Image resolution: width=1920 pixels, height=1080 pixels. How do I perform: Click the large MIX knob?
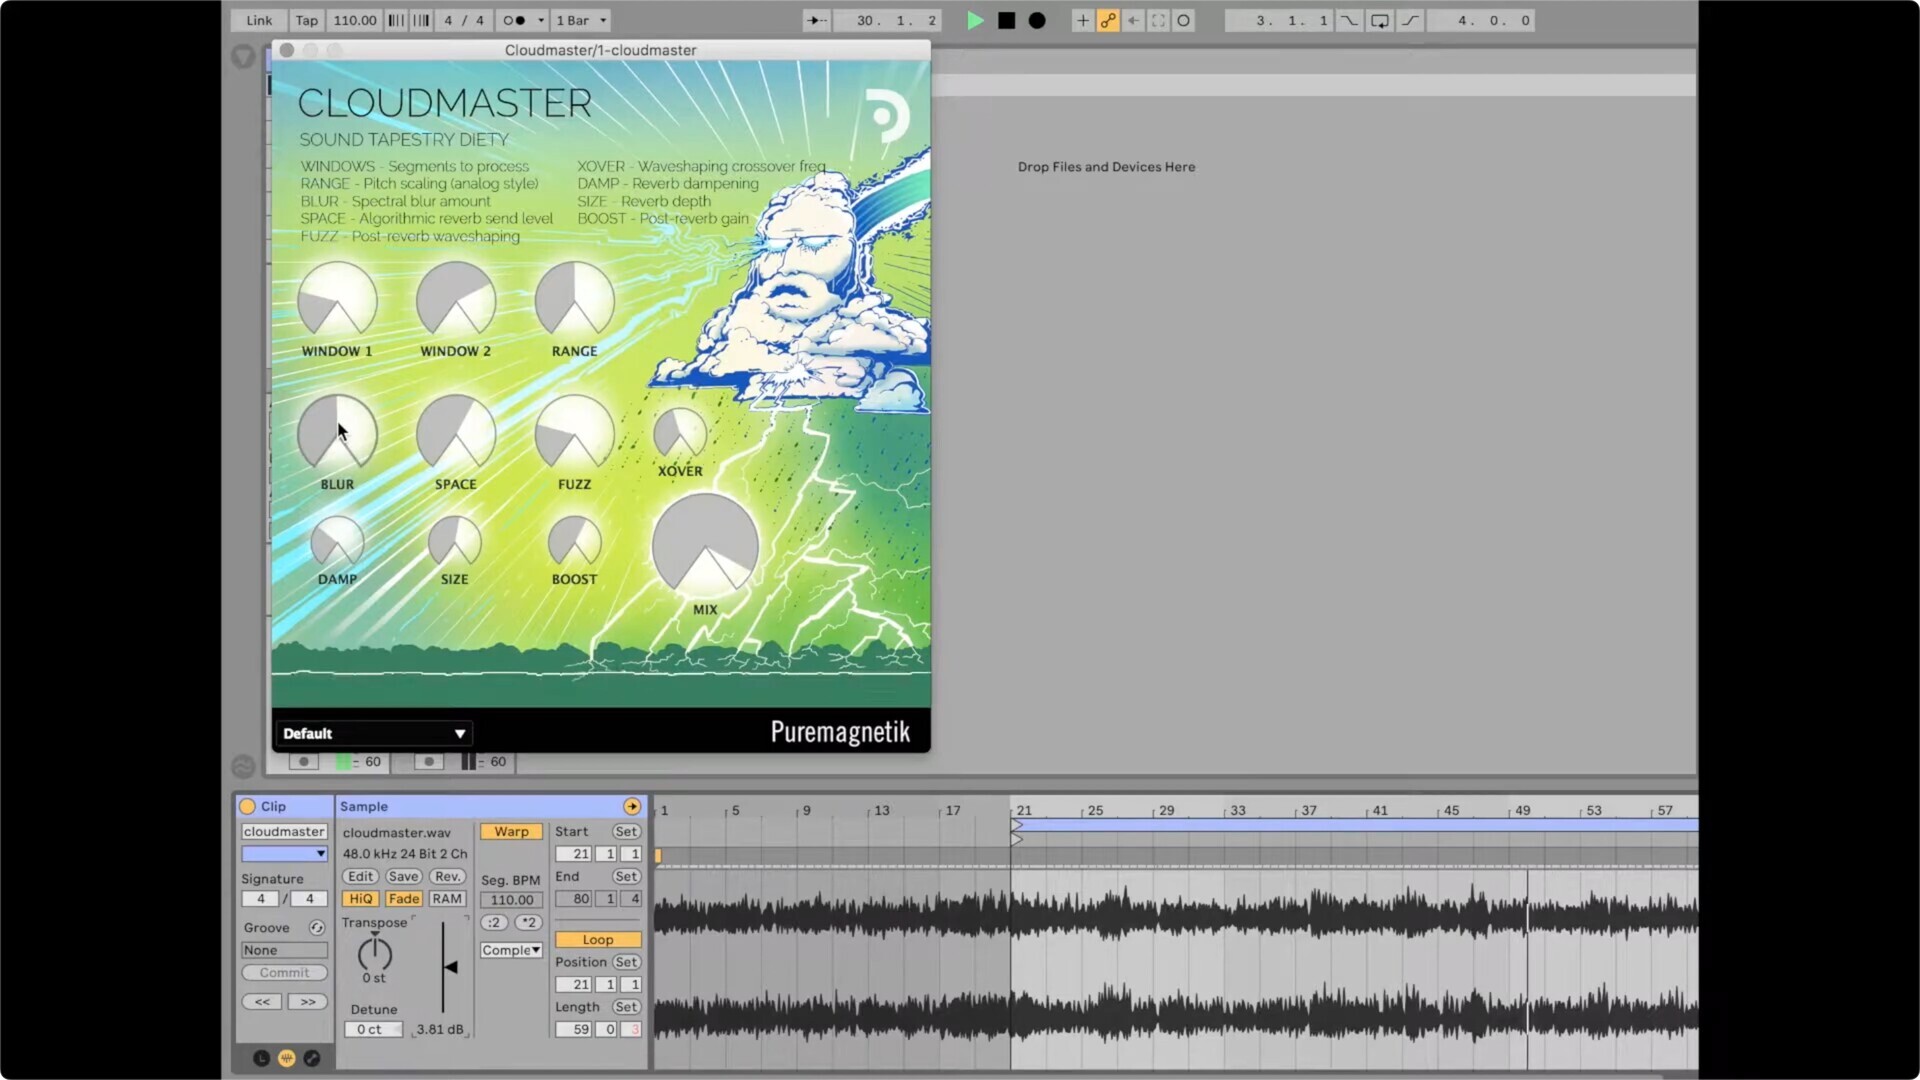705,546
